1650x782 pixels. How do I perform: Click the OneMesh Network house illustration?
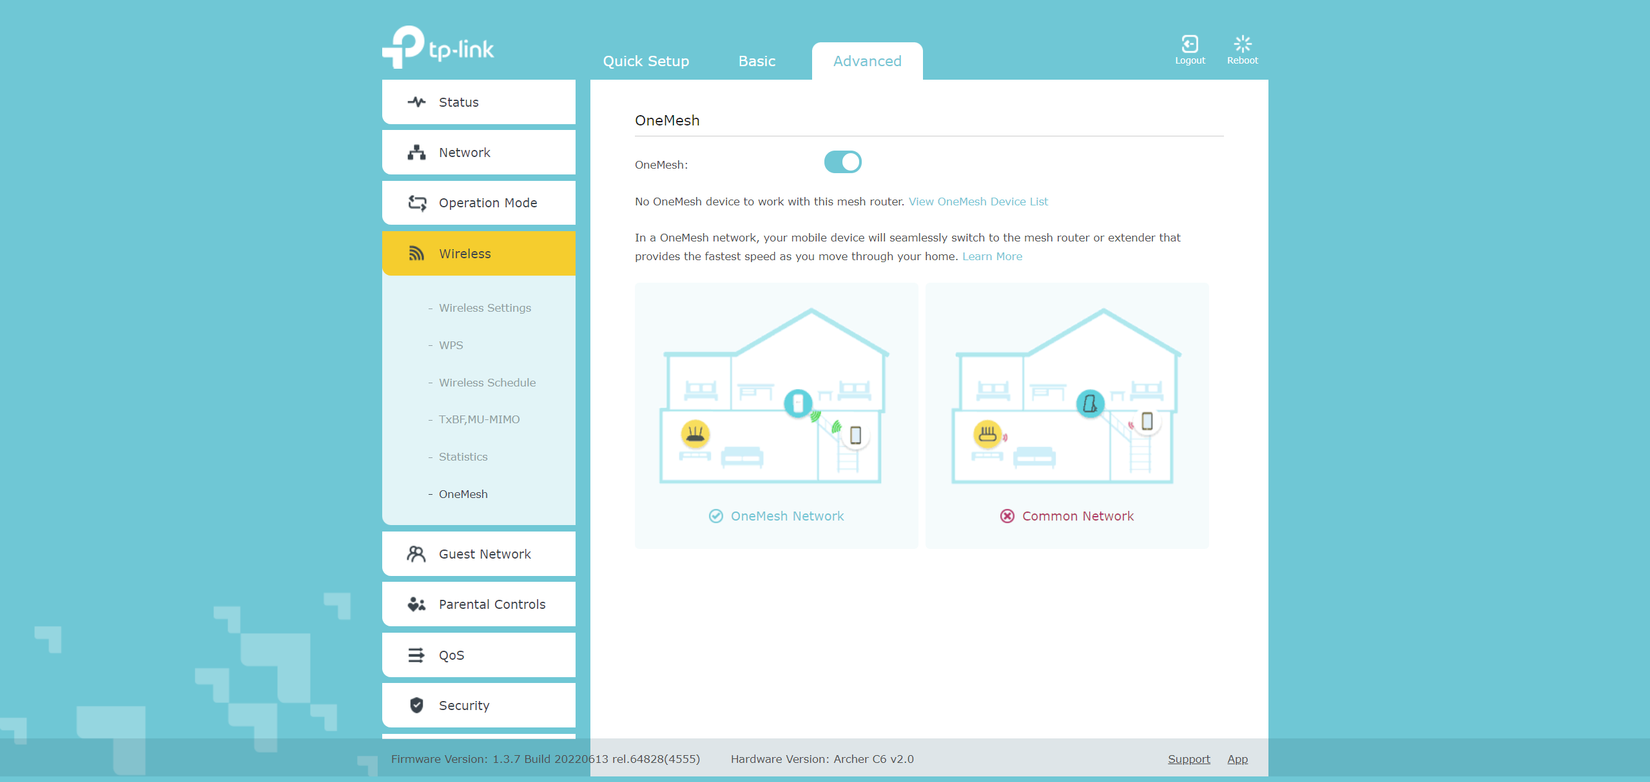point(775,396)
